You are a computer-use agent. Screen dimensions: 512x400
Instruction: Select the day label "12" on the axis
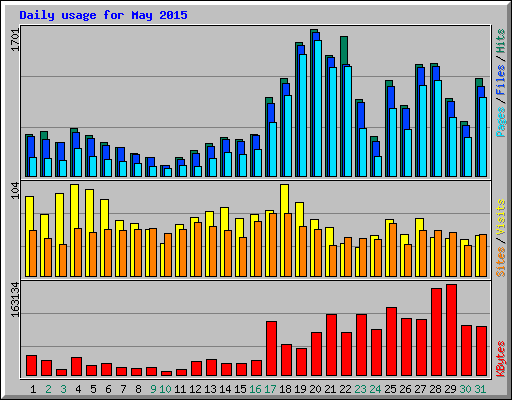point(195,389)
